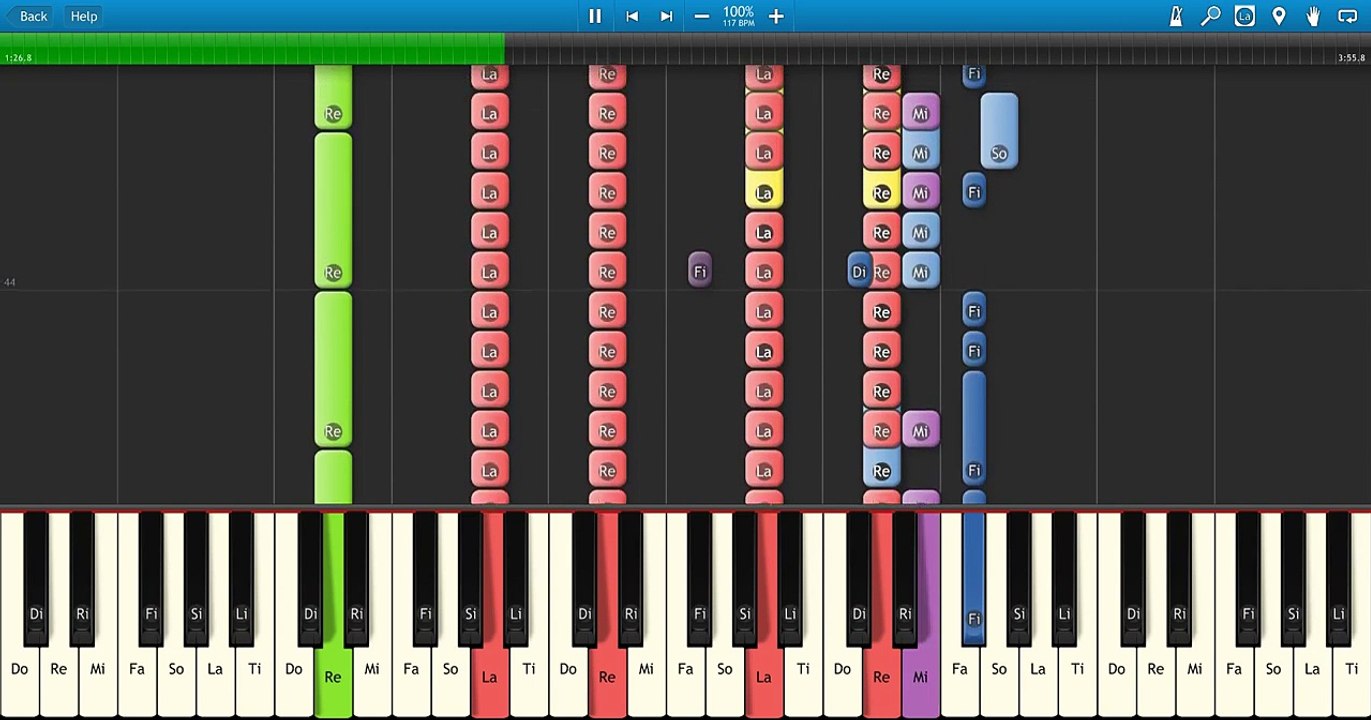
Task: Toggle the La note labels icon
Action: click(x=1244, y=16)
